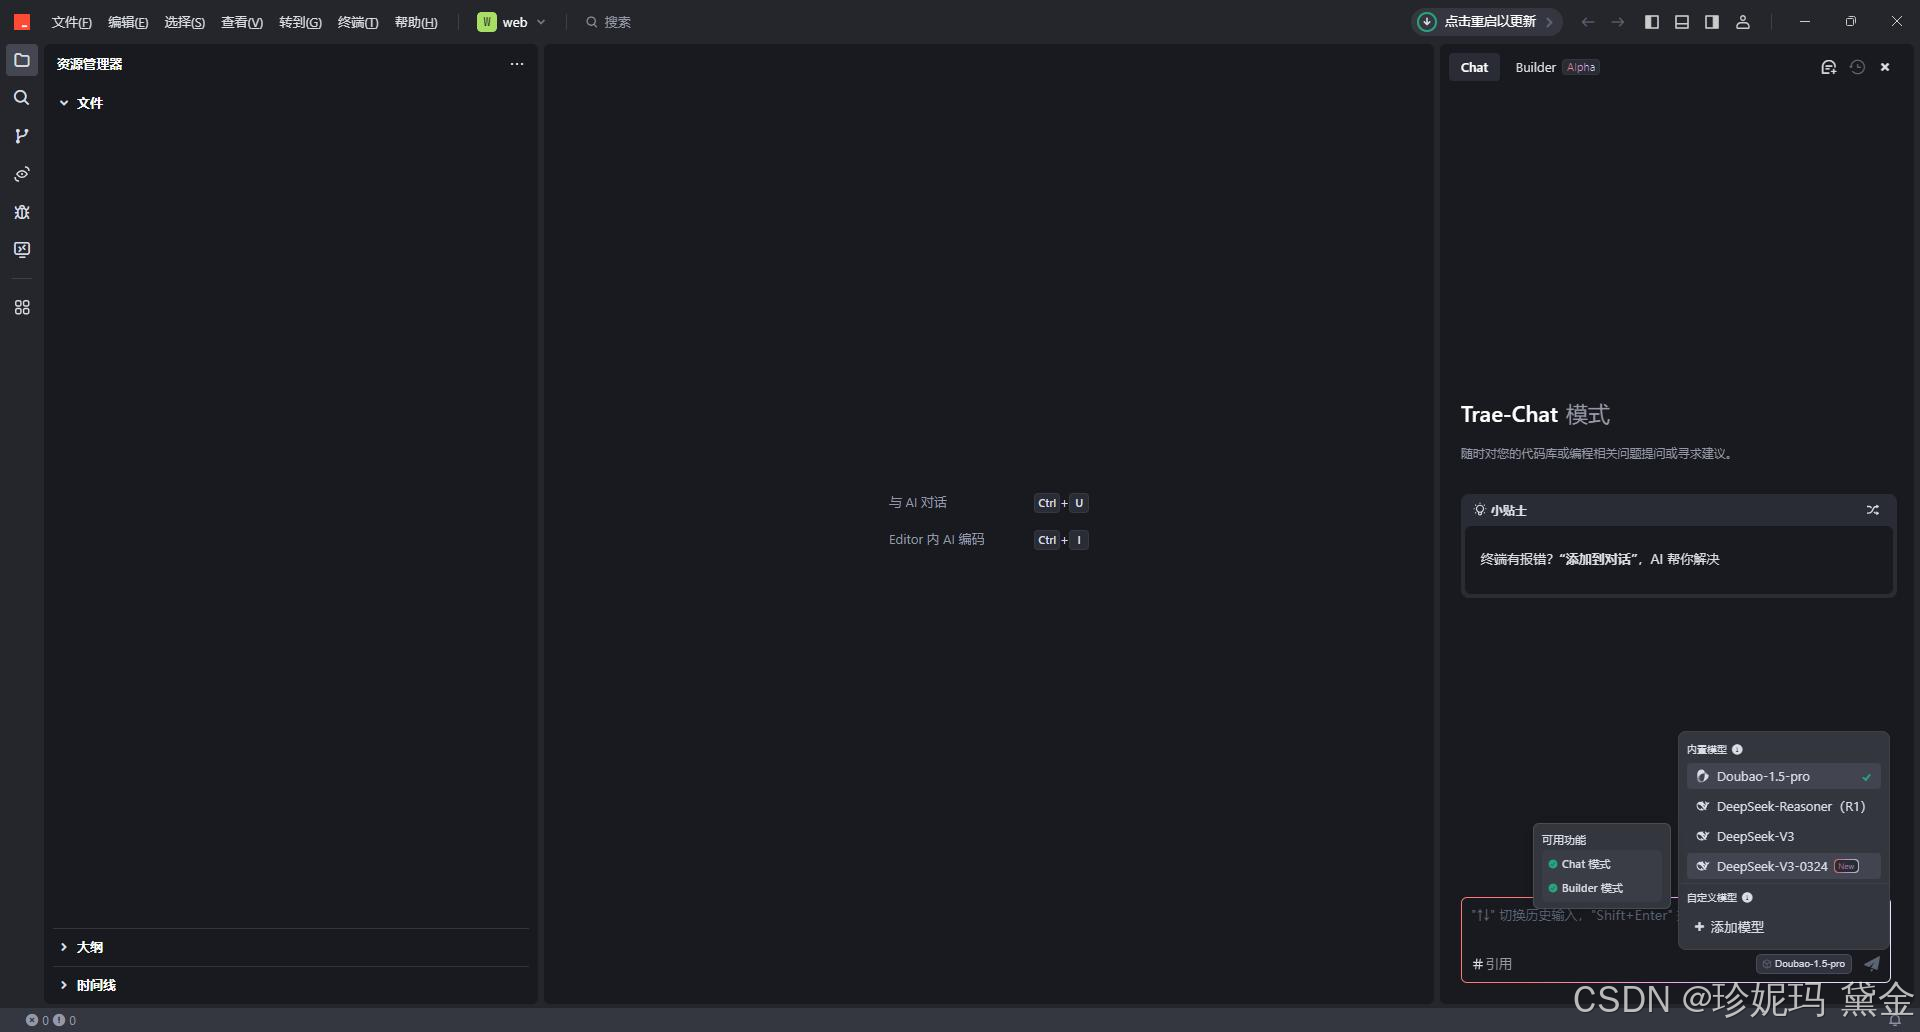Open the Doubao-1.5-pro model selector
This screenshot has height=1032, width=1920.
point(1804,964)
